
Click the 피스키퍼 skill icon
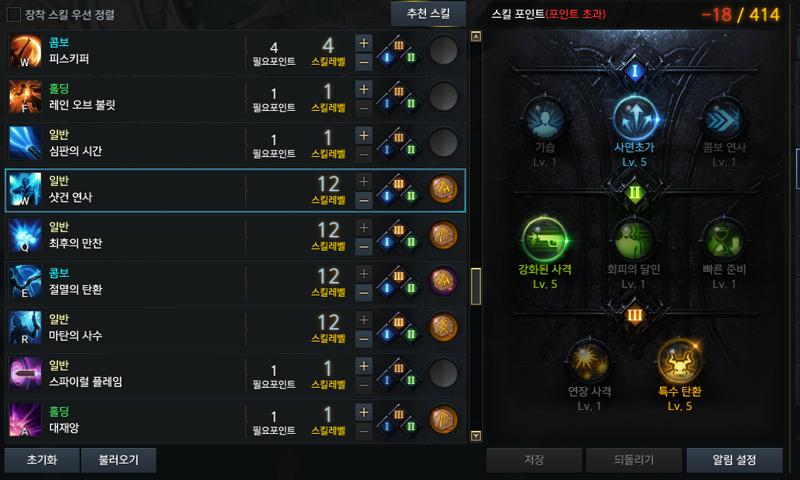tap(25, 51)
